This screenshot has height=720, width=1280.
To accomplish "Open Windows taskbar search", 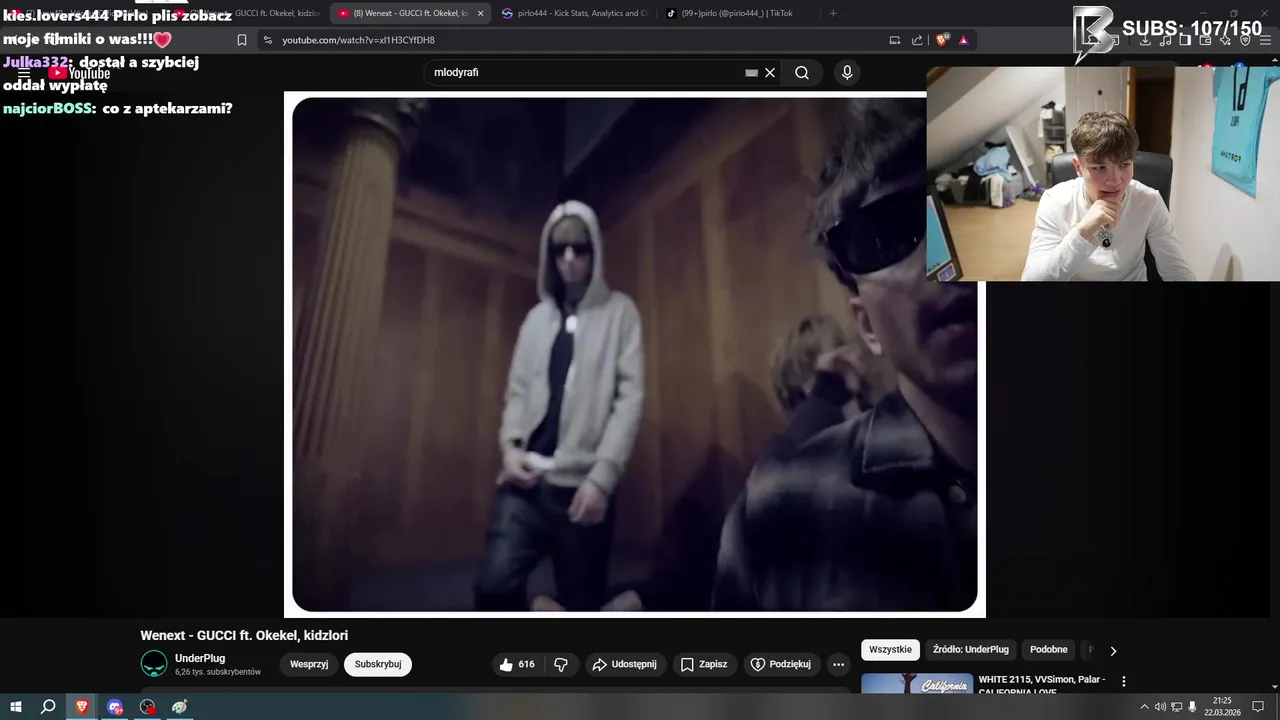I will 48,707.
